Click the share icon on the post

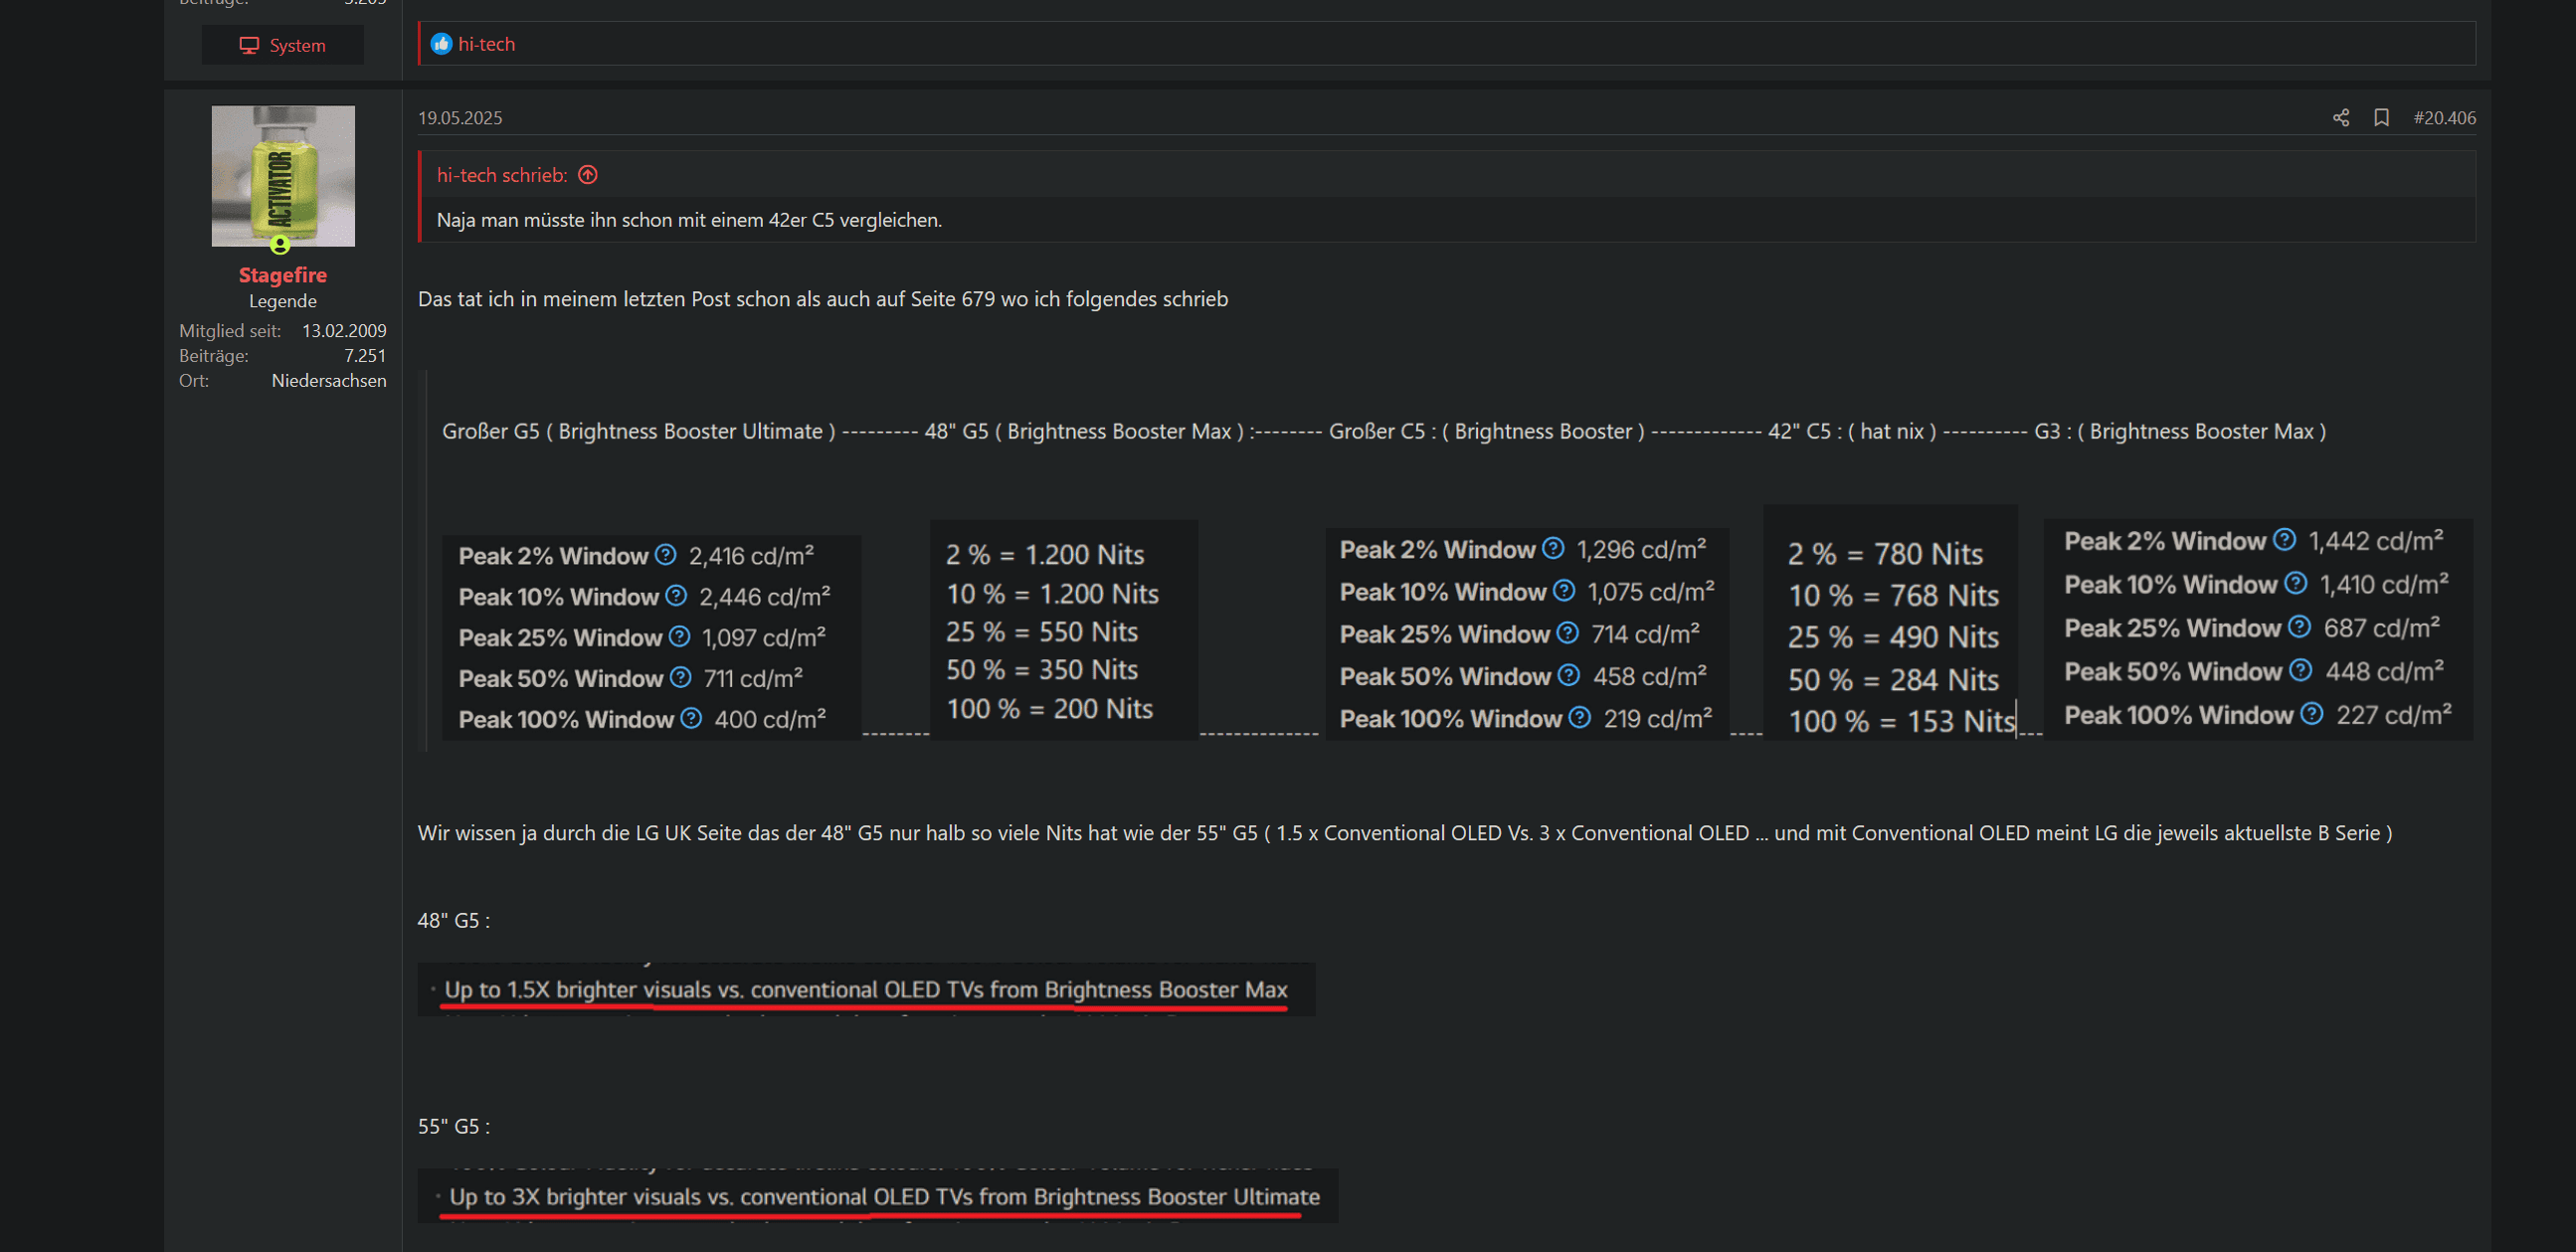point(2341,118)
